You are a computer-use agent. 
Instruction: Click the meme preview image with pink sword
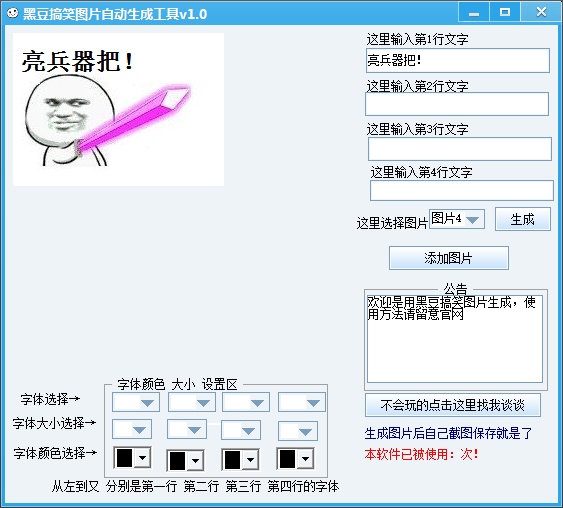(x=118, y=109)
